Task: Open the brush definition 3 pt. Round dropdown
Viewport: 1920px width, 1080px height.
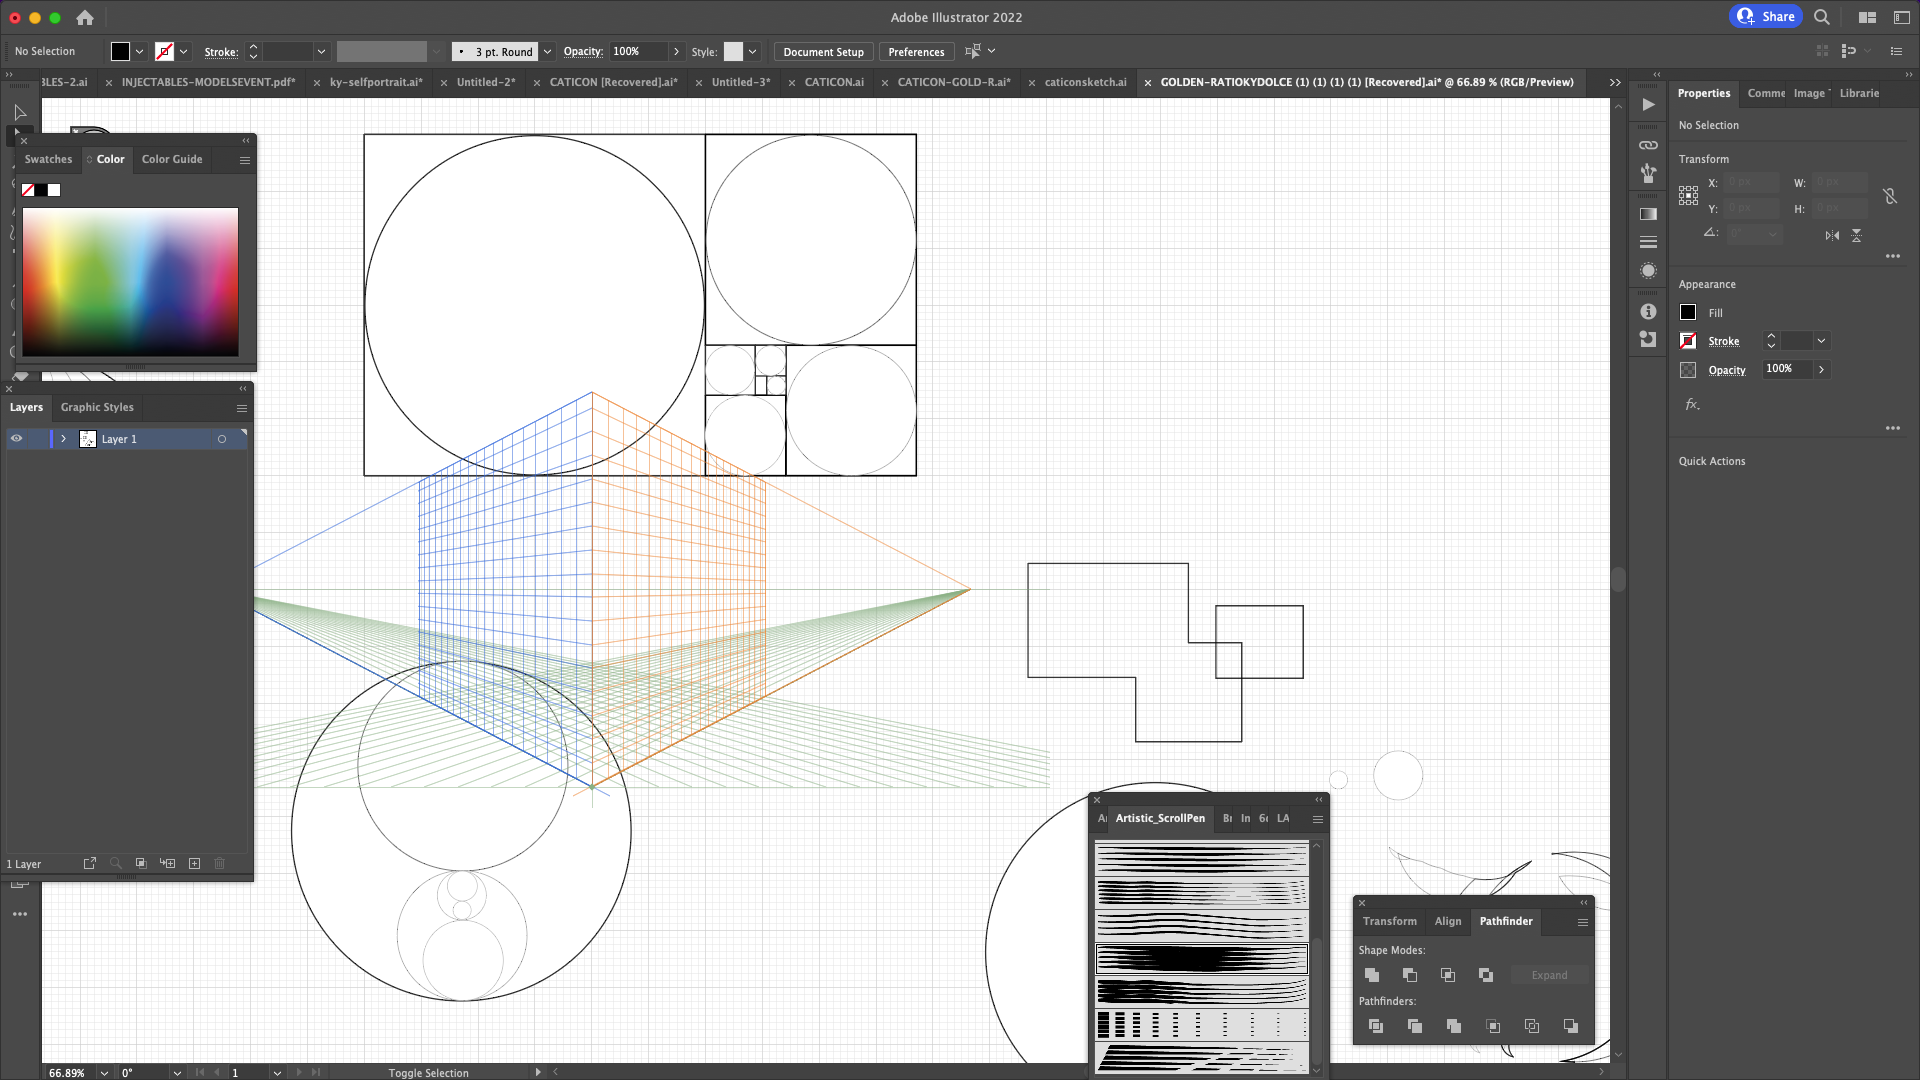Action: [x=548, y=51]
